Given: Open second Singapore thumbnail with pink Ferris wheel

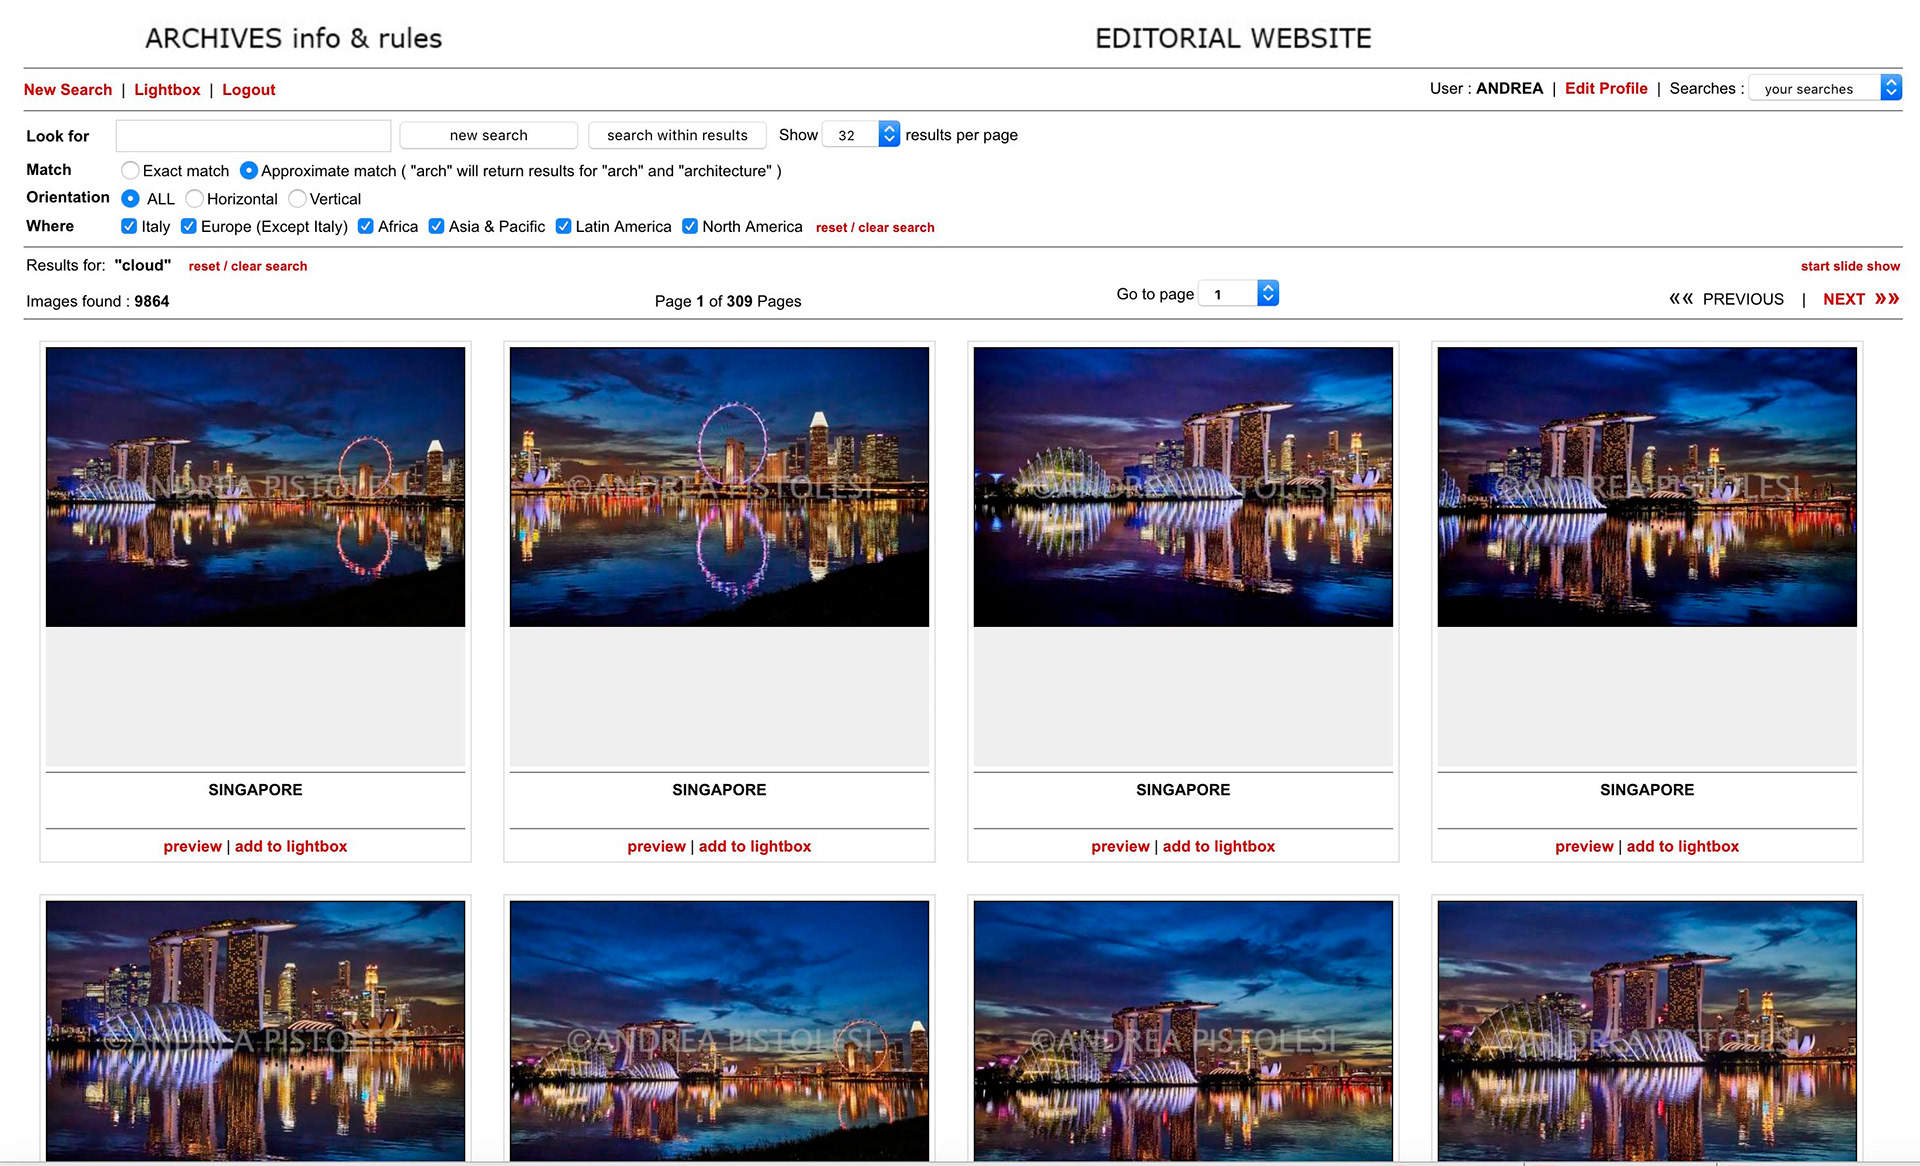Looking at the screenshot, I should (x=719, y=487).
